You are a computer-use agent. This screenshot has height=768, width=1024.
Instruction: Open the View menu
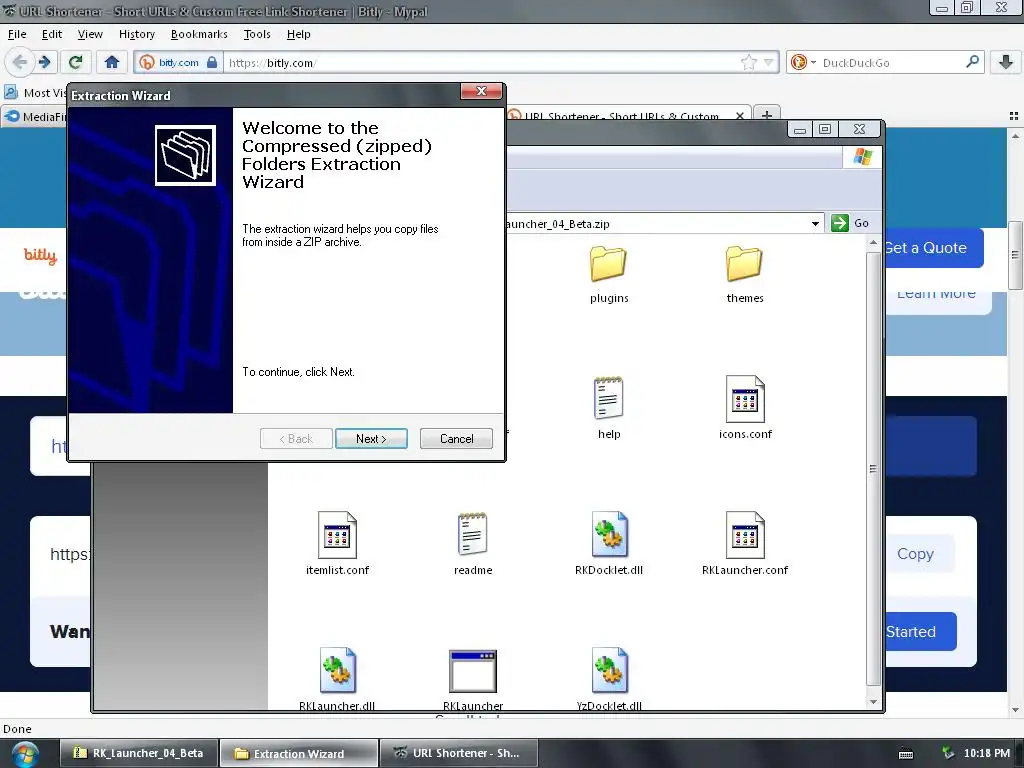90,34
